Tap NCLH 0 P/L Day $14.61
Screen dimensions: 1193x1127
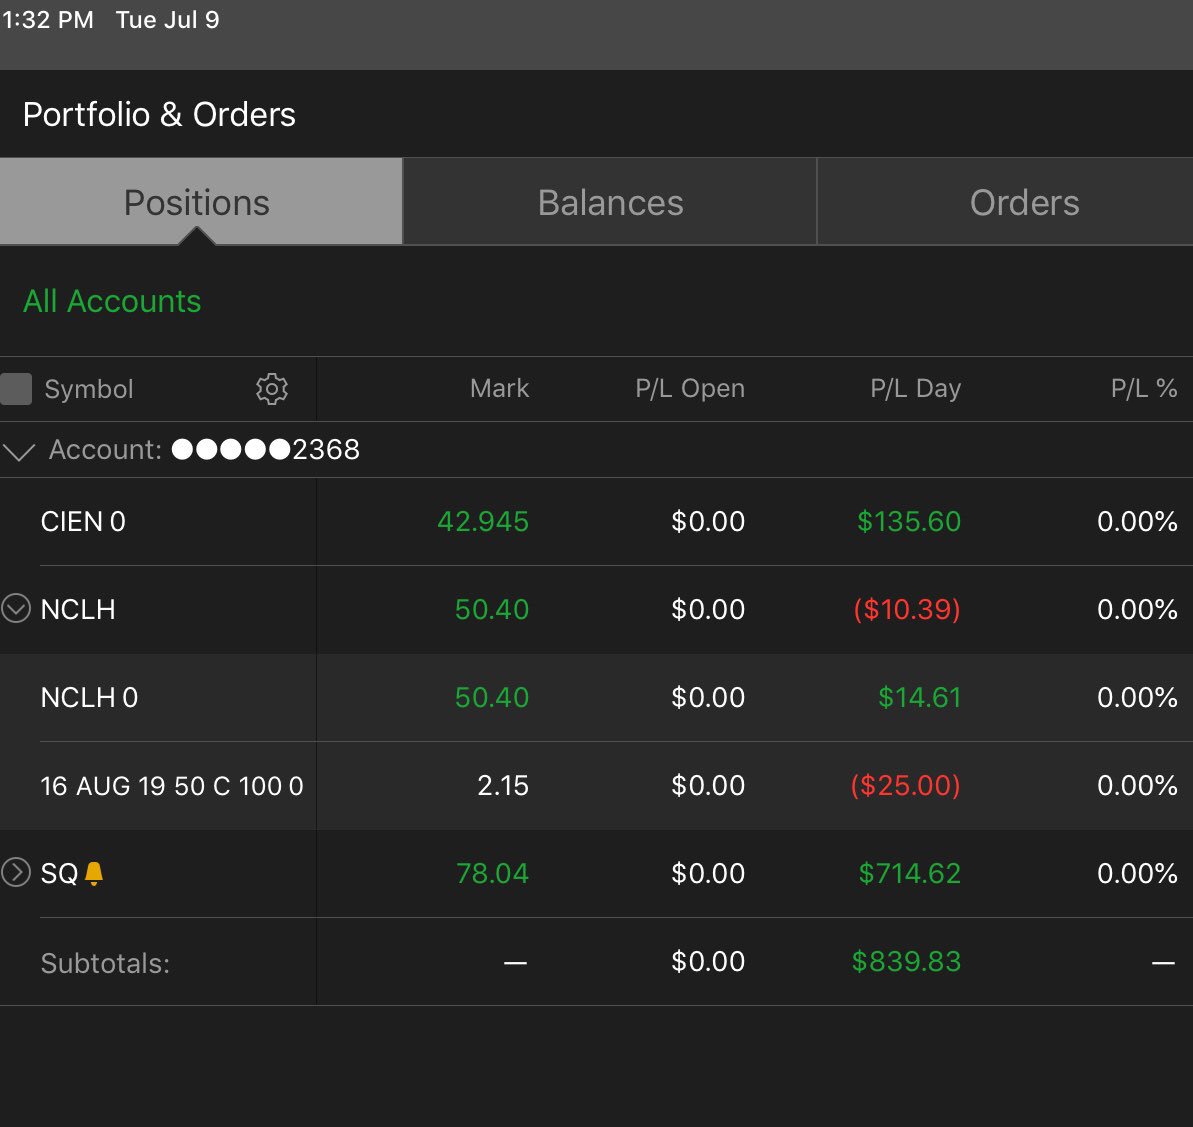[919, 697]
